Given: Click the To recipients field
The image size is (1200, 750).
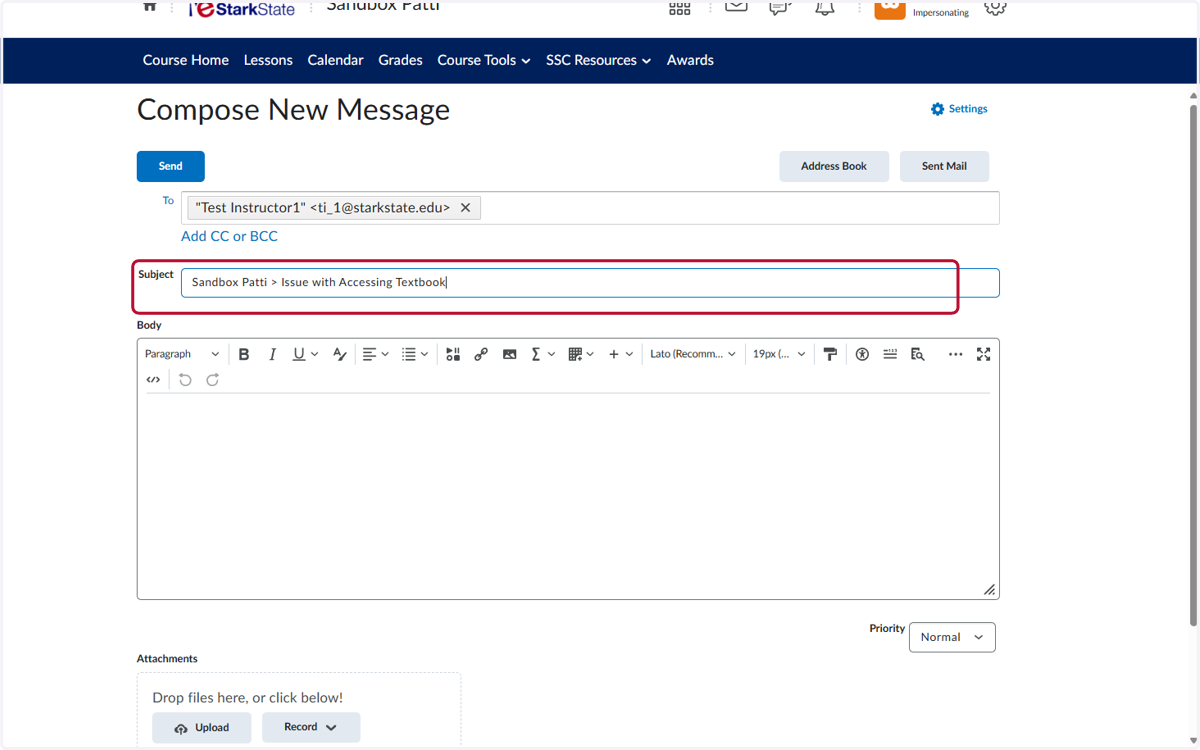Looking at the screenshot, I should tap(590, 208).
